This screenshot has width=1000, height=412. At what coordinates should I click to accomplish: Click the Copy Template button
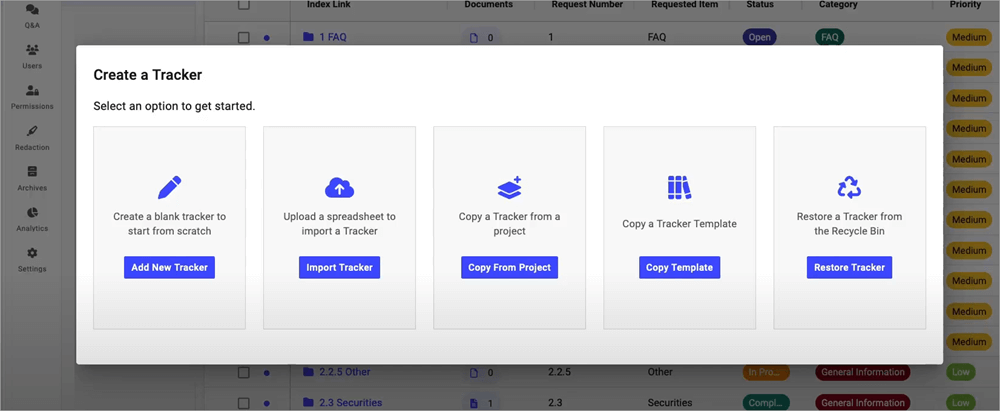pyautogui.click(x=679, y=267)
